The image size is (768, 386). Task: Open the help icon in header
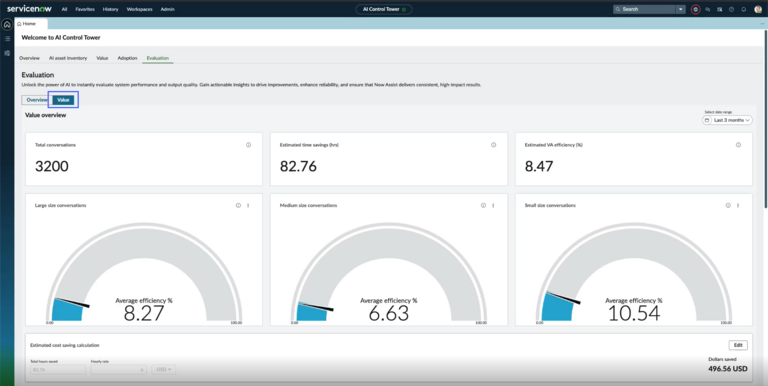[x=731, y=9]
